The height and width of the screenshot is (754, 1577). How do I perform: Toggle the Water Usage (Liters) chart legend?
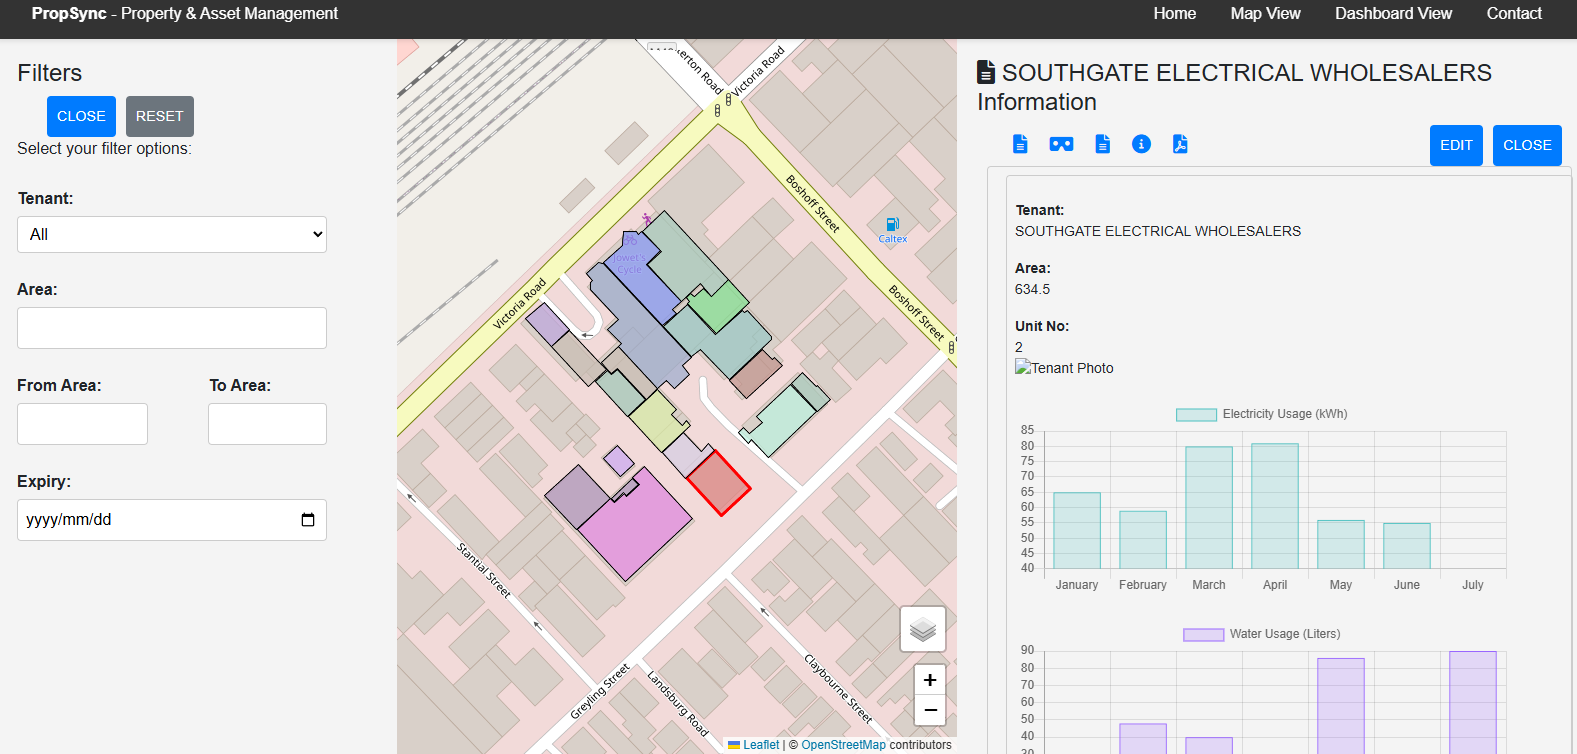coord(1261,634)
